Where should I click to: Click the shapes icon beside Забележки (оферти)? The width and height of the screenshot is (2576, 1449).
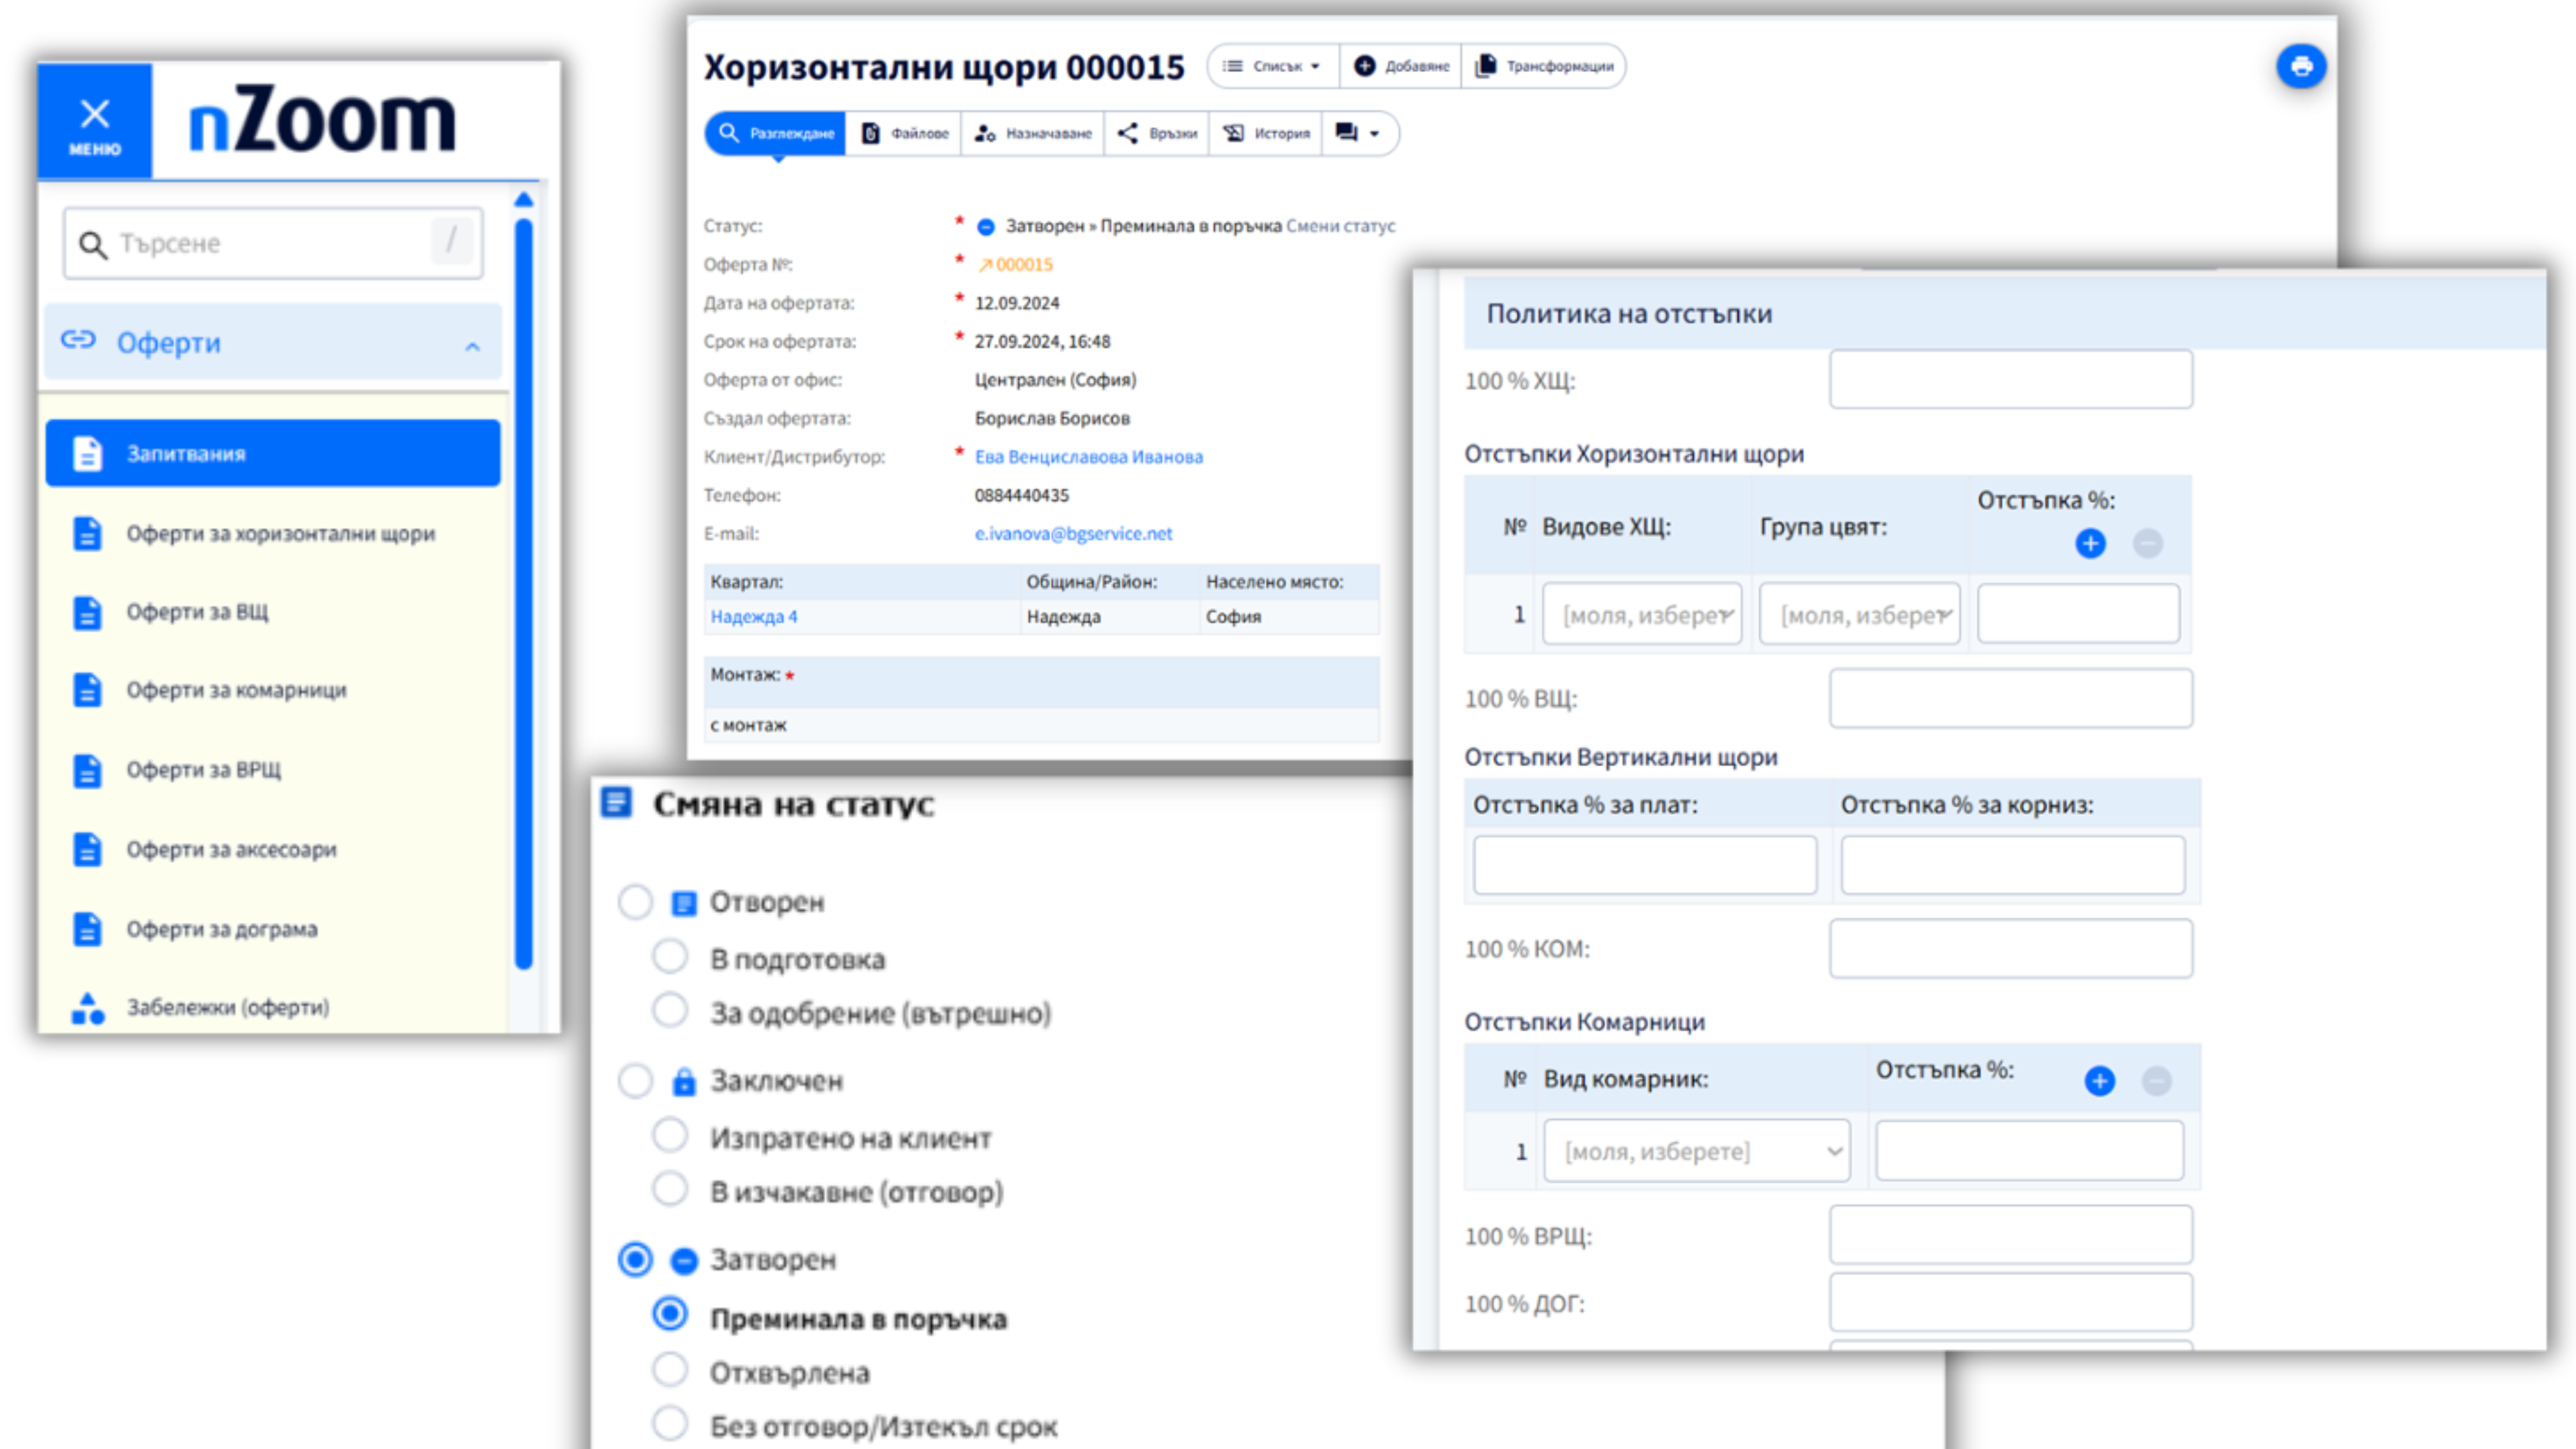(88, 1008)
